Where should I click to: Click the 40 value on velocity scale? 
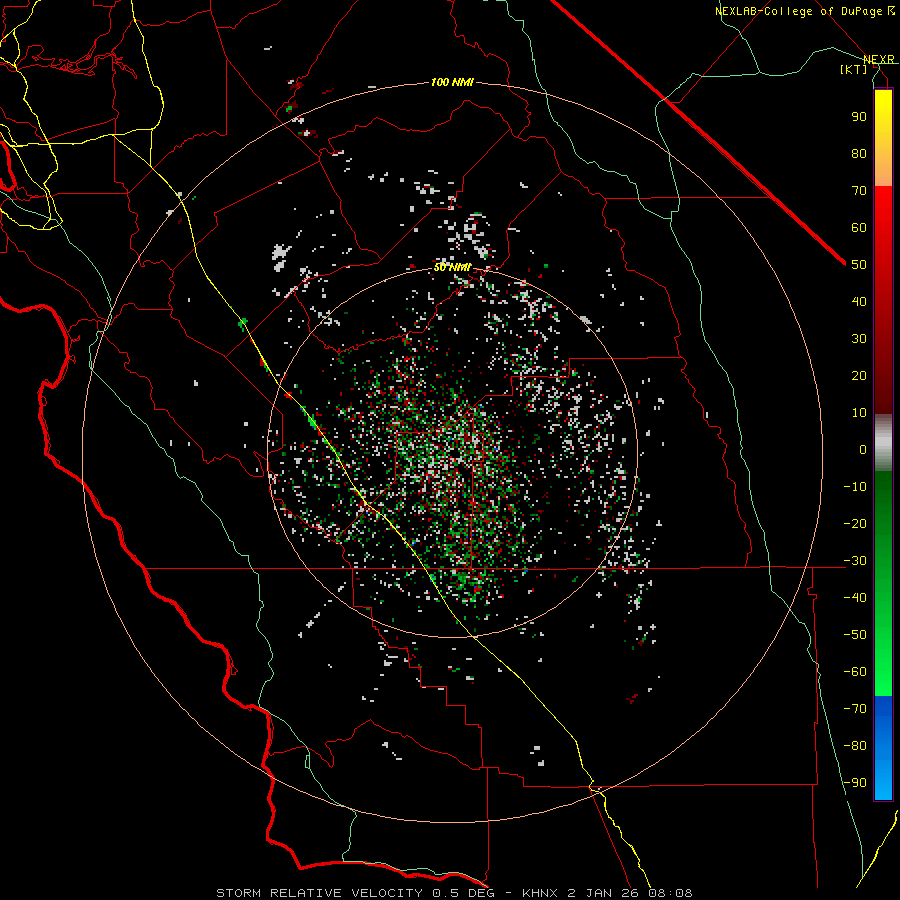859,301
